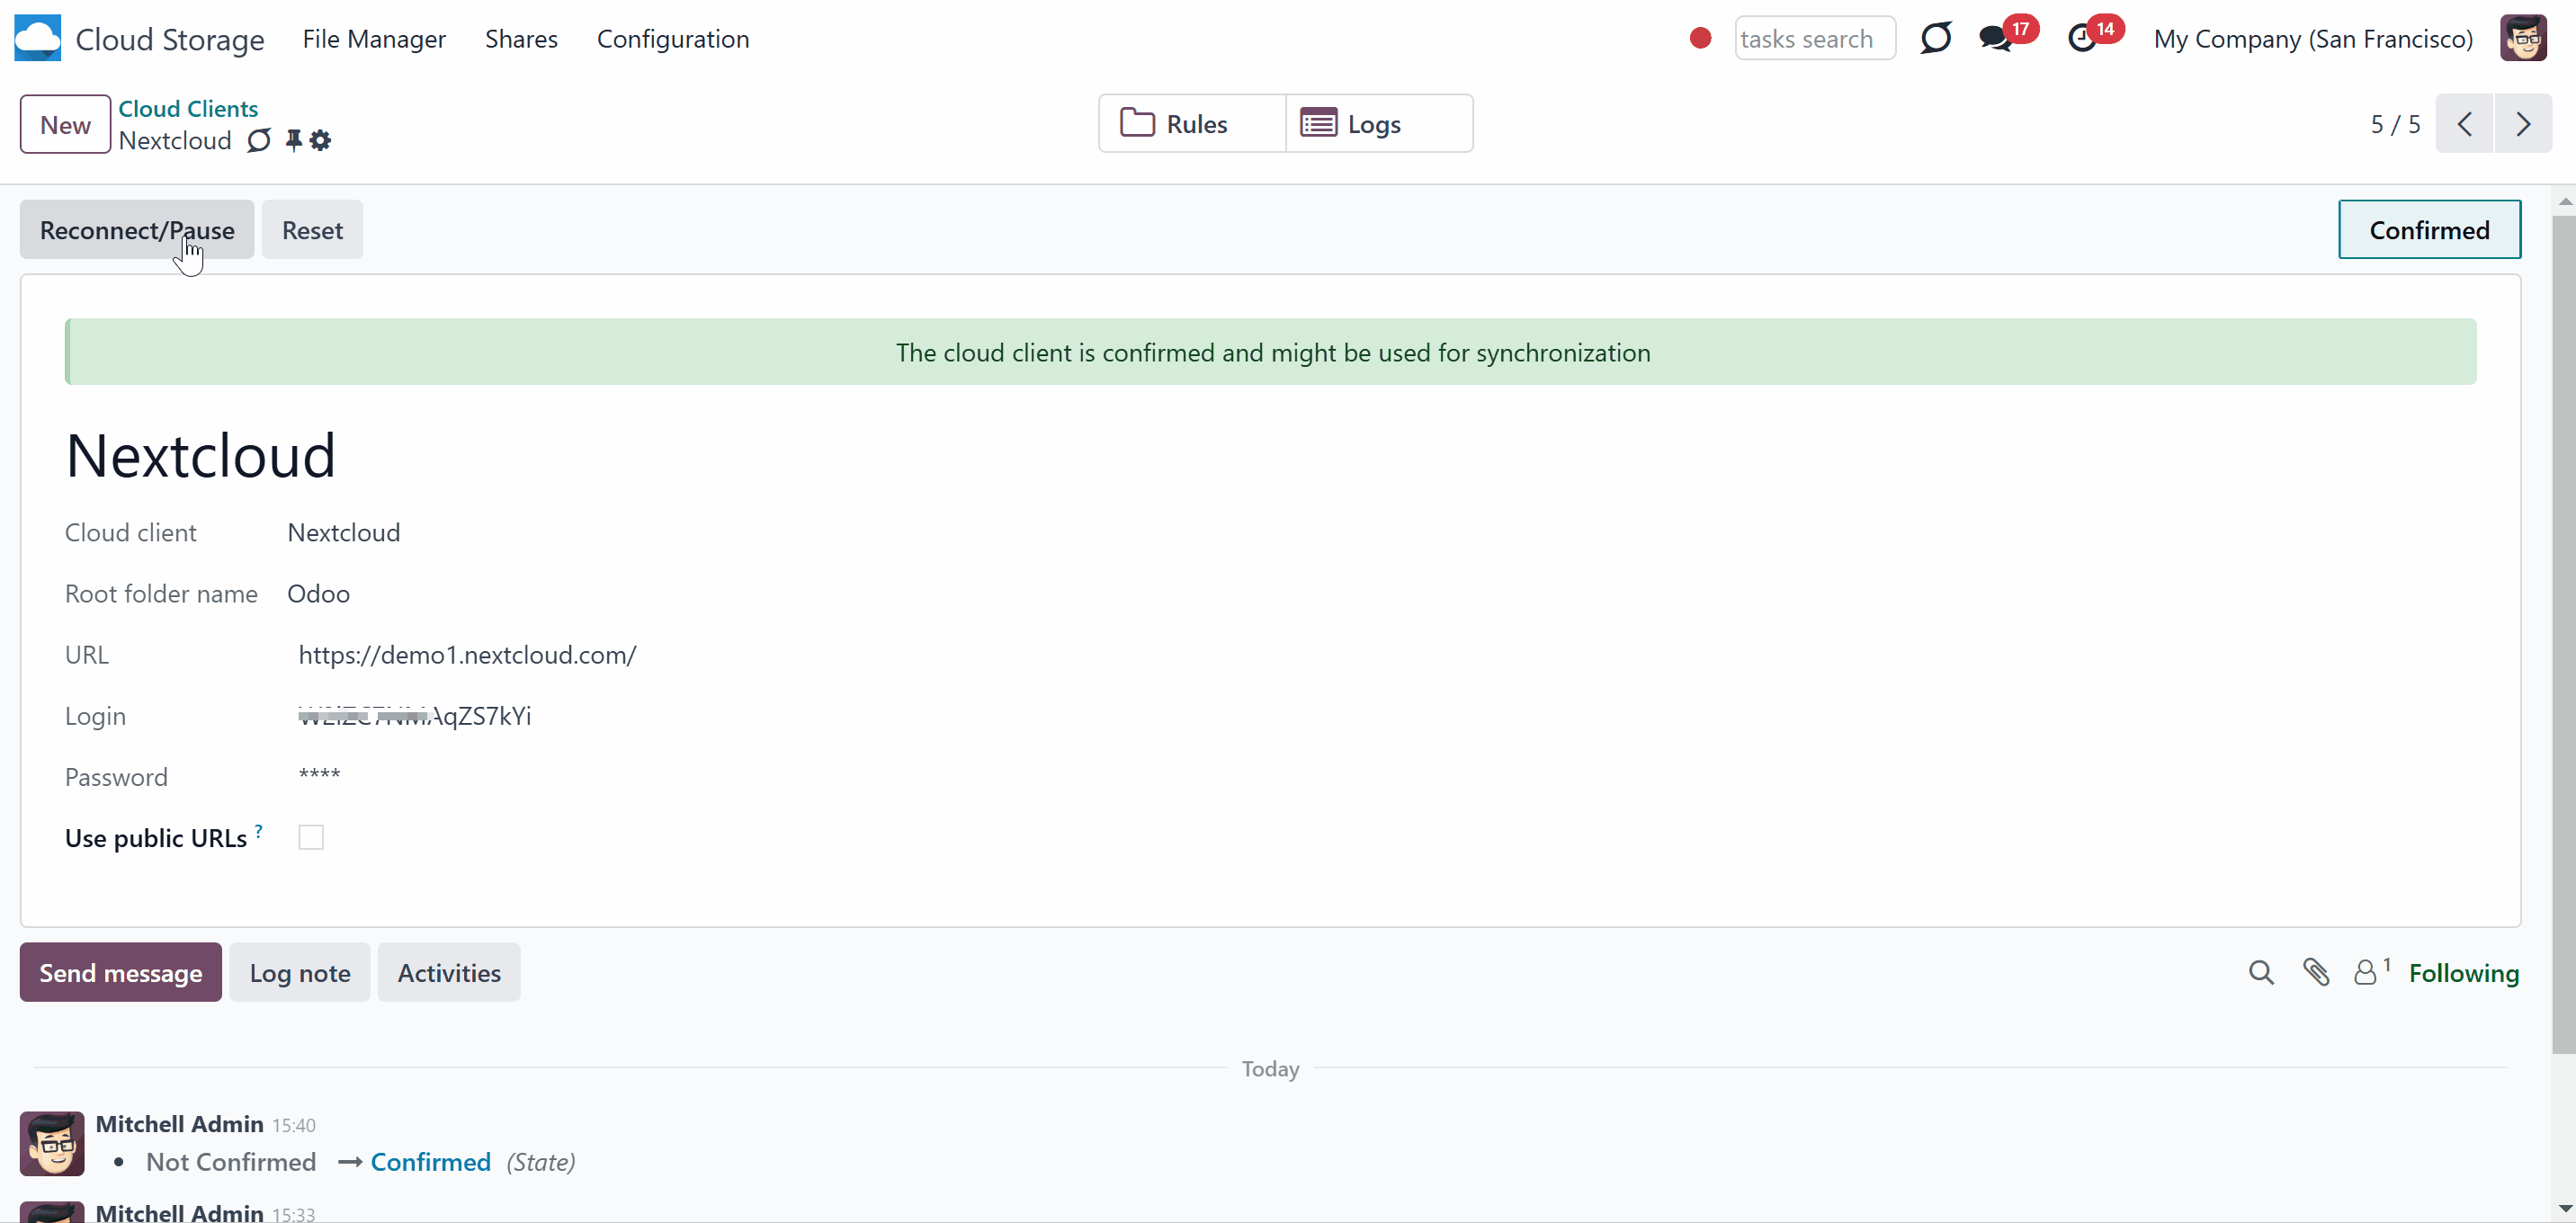Focus the tasks search input field
Screen dimensions: 2576x1223
[x=1815, y=38]
